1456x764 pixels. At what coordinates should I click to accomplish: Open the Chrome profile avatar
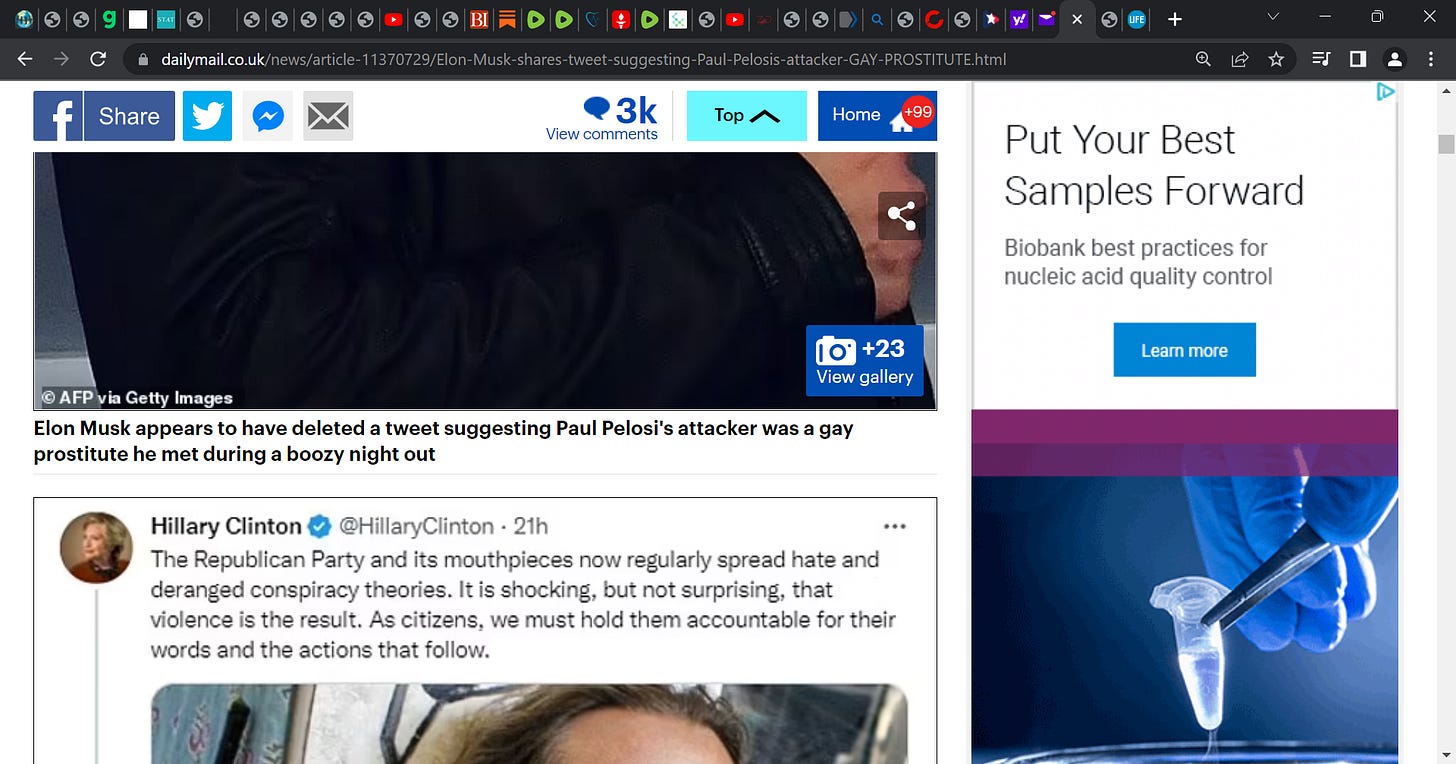click(1394, 59)
